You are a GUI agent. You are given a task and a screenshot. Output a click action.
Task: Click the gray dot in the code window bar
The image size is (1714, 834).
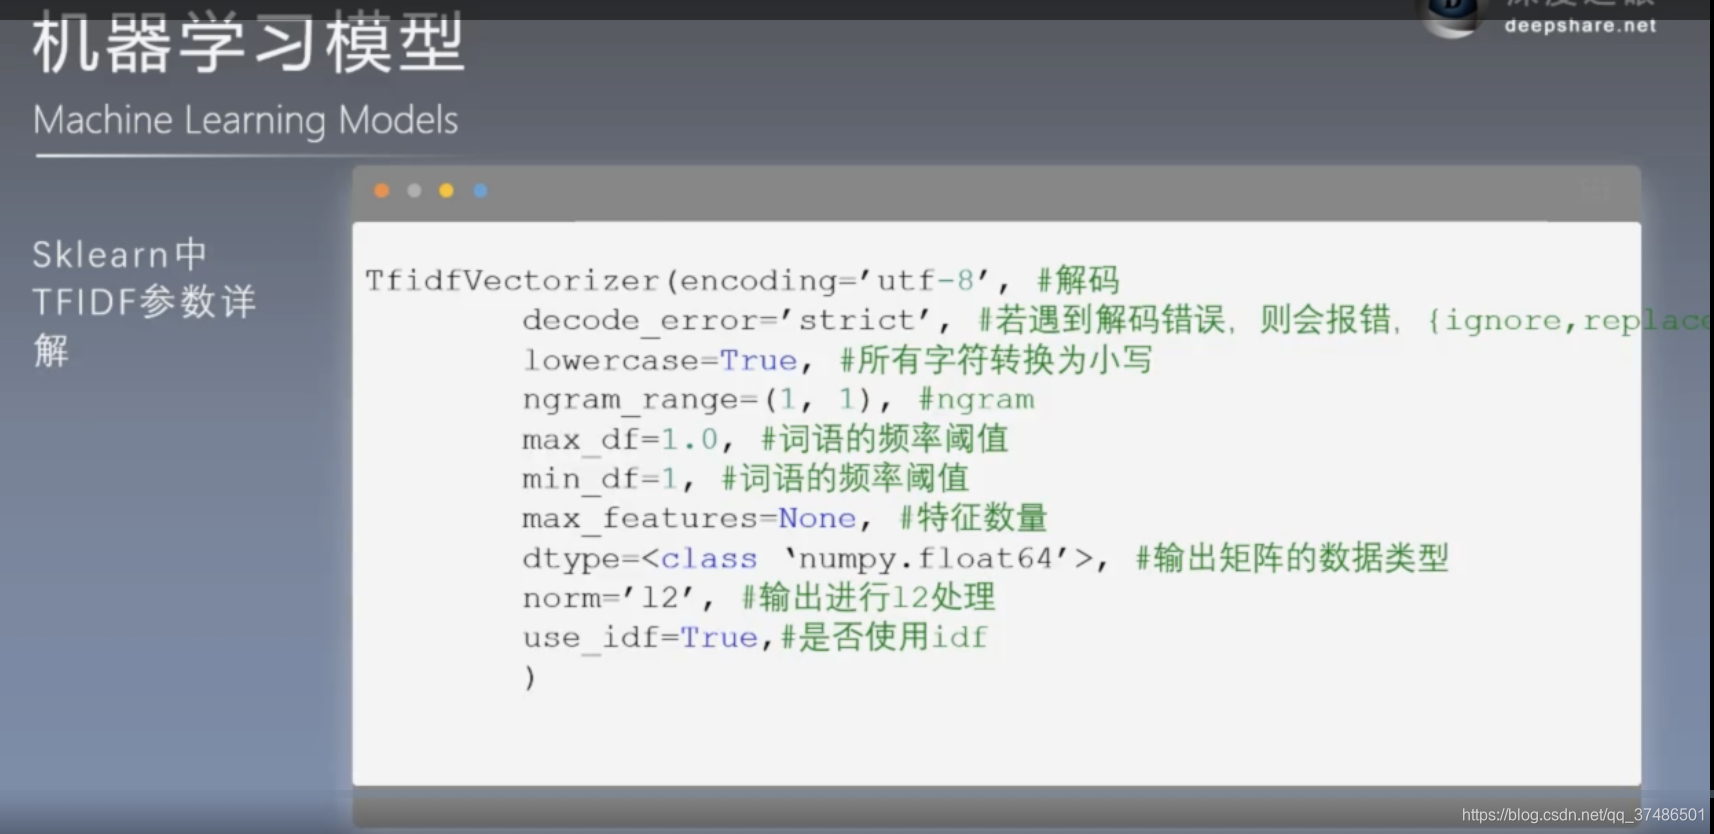pos(414,190)
